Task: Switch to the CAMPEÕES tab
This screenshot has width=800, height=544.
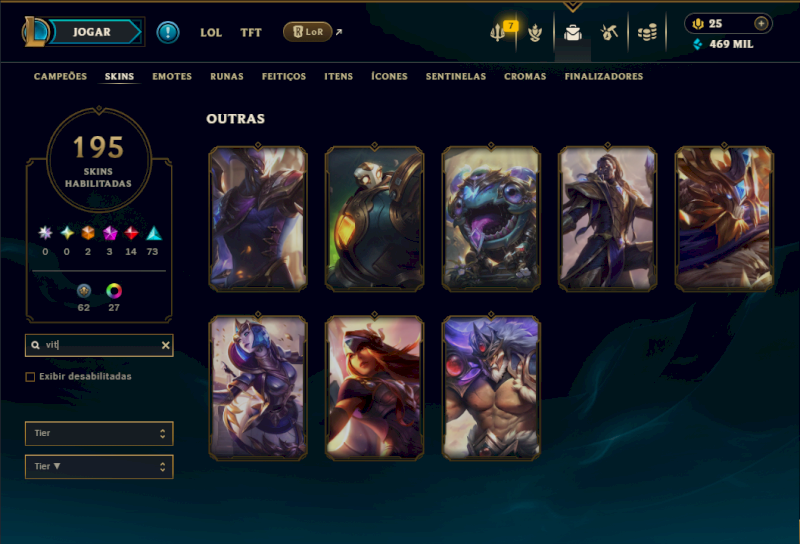Action: coord(60,77)
